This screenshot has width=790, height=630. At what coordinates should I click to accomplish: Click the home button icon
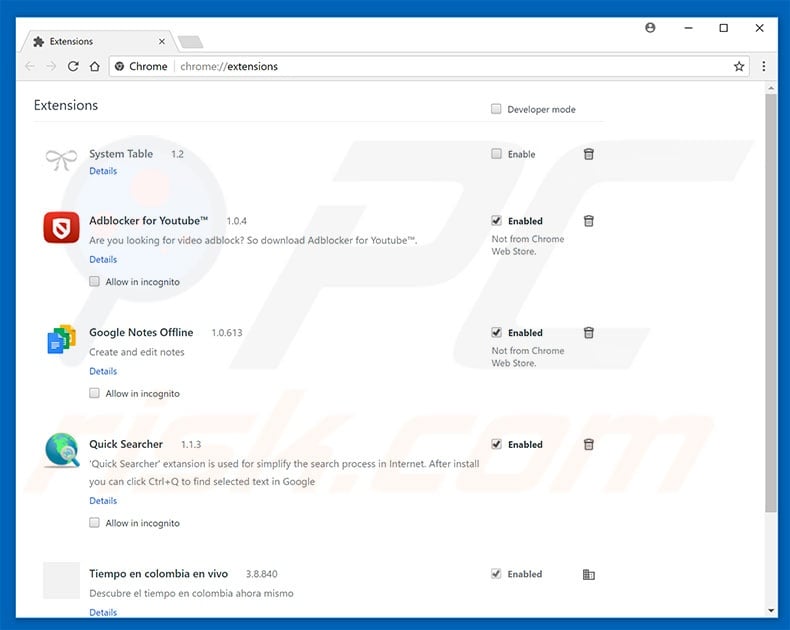94,66
